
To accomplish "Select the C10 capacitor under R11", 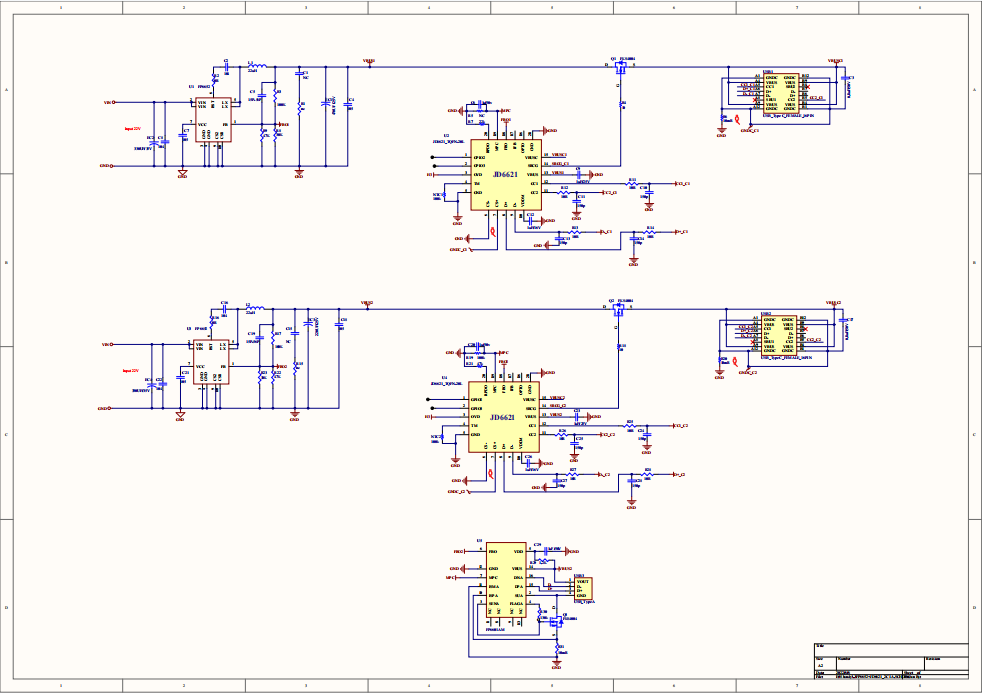I will [x=649, y=190].
